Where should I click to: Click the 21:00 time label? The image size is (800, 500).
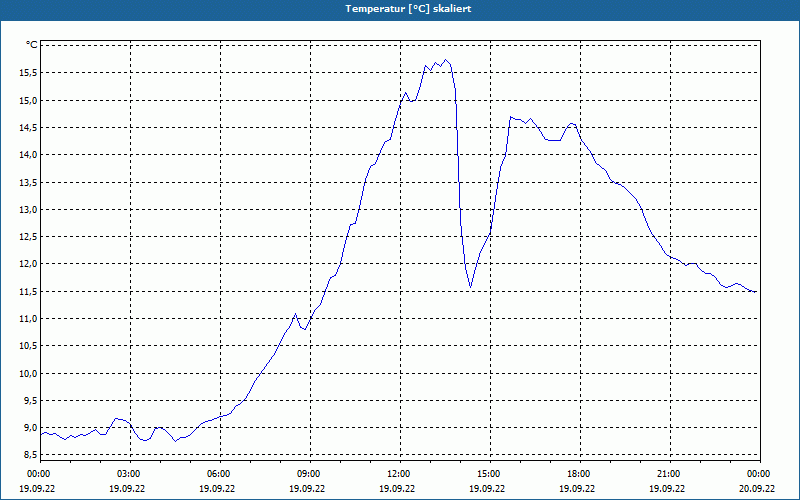tap(670, 474)
